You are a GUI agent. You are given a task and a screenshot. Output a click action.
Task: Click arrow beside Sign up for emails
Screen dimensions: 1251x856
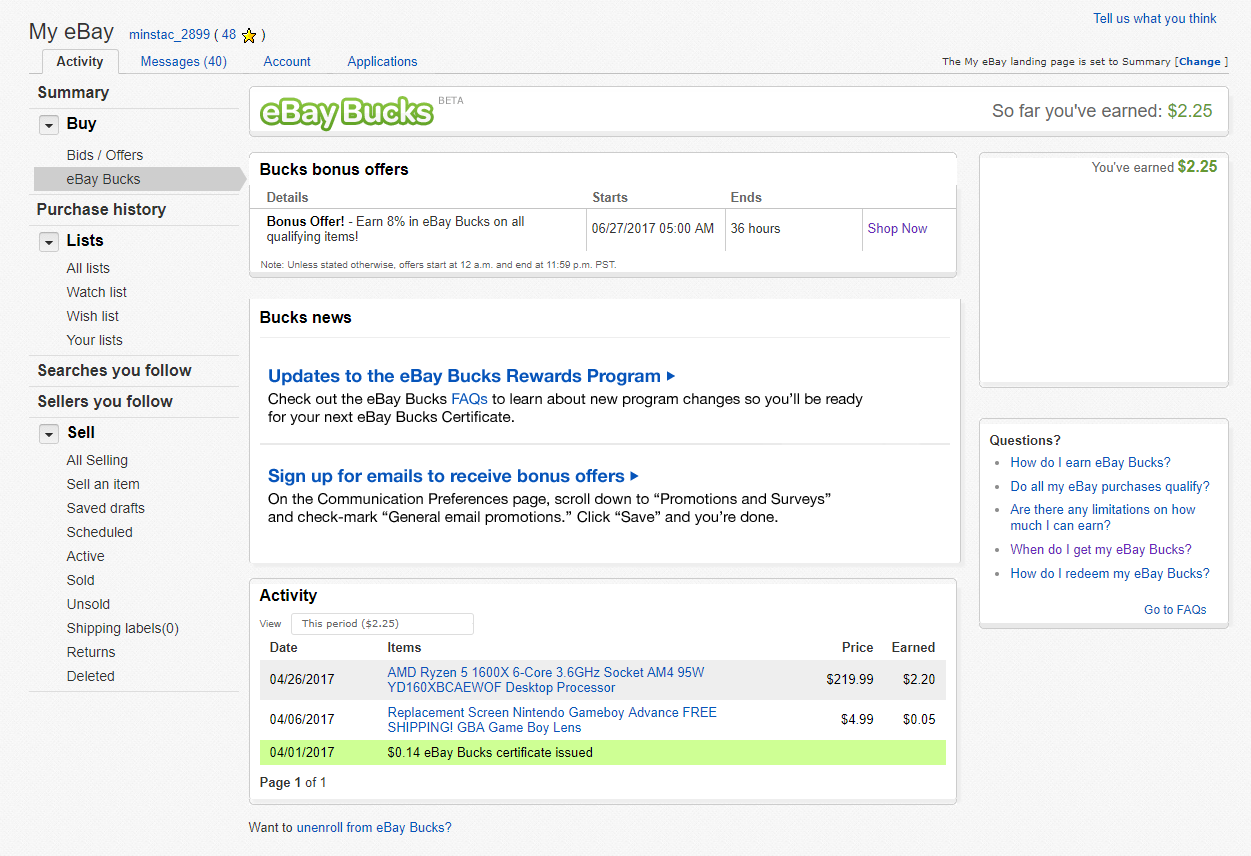click(635, 476)
